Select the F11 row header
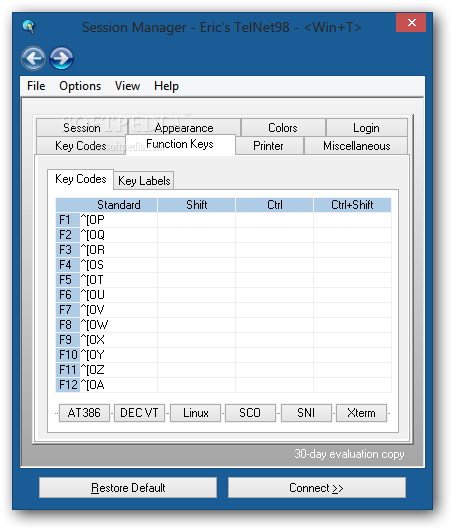 click(x=68, y=370)
